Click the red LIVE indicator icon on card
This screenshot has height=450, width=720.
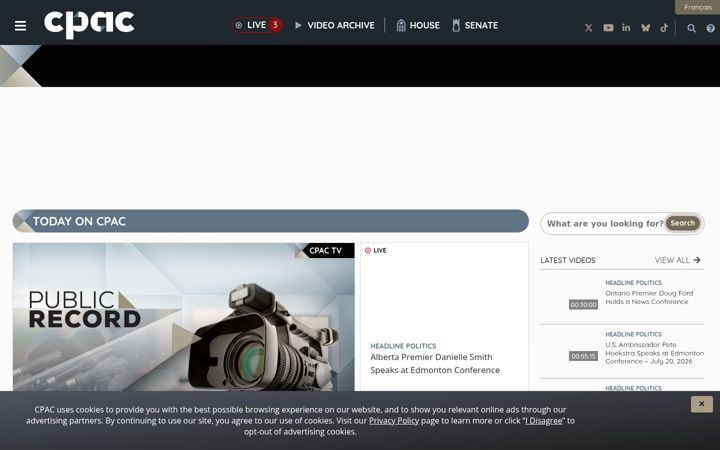(368, 250)
